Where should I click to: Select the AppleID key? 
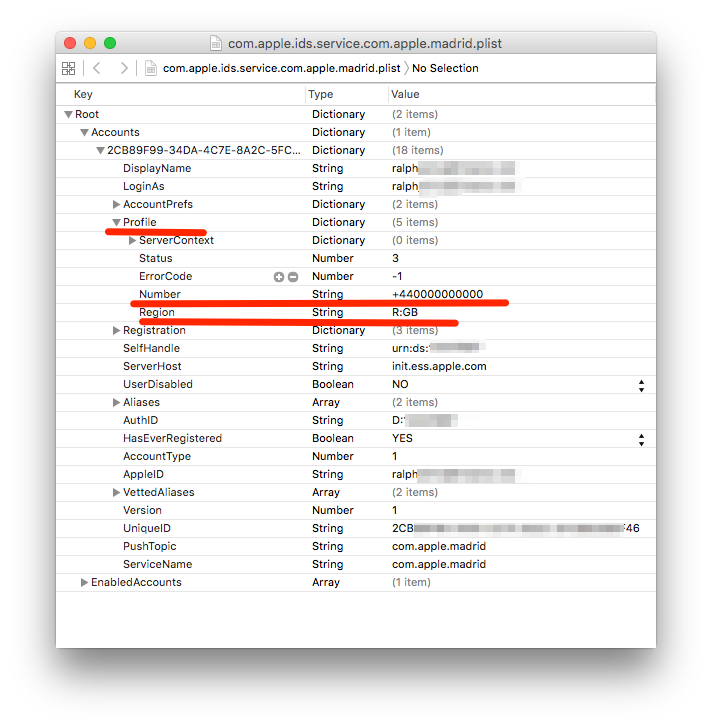[143, 474]
